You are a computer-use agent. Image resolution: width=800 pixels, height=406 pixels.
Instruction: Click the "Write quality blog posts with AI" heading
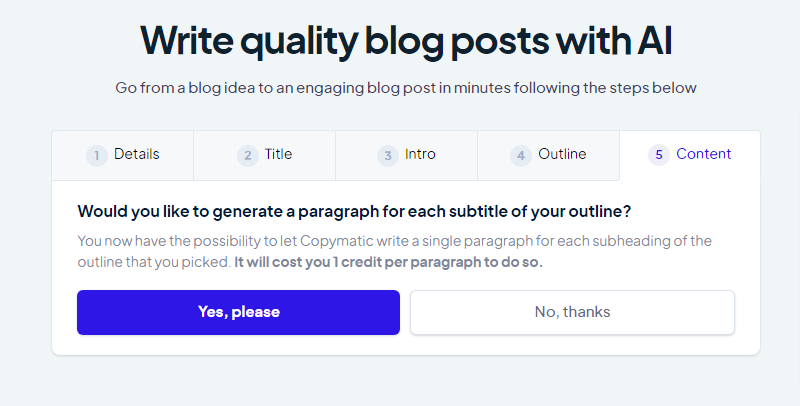click(406, 39)
